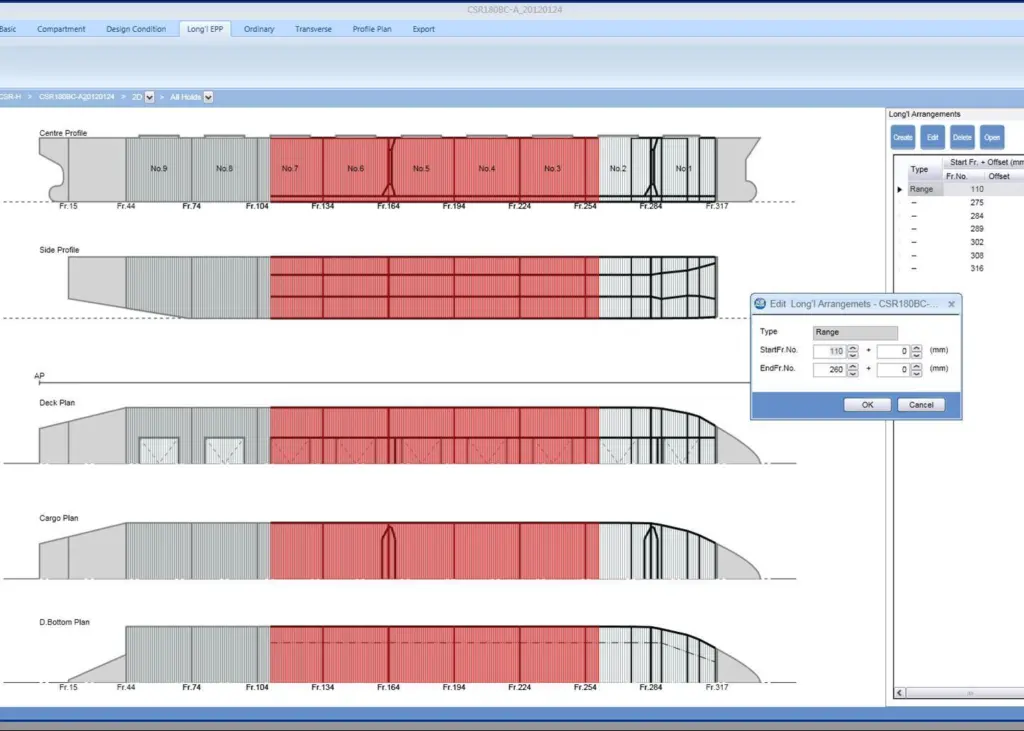The height and width of the screenshot is (731, 1024).
Task: Click the StartFr.No. field showing 110
Action: point(830,351)
